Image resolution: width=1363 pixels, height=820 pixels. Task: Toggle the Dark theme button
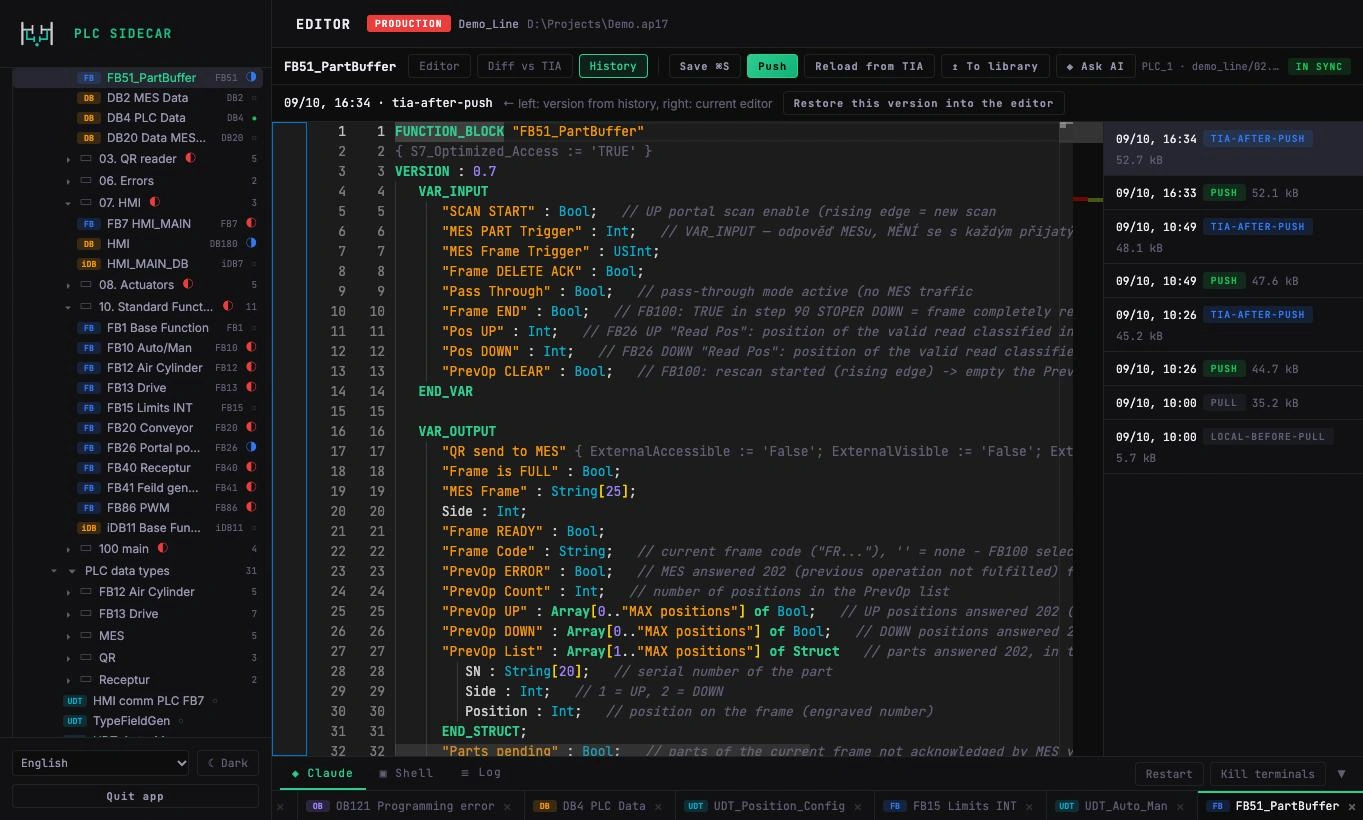point(228,763)
